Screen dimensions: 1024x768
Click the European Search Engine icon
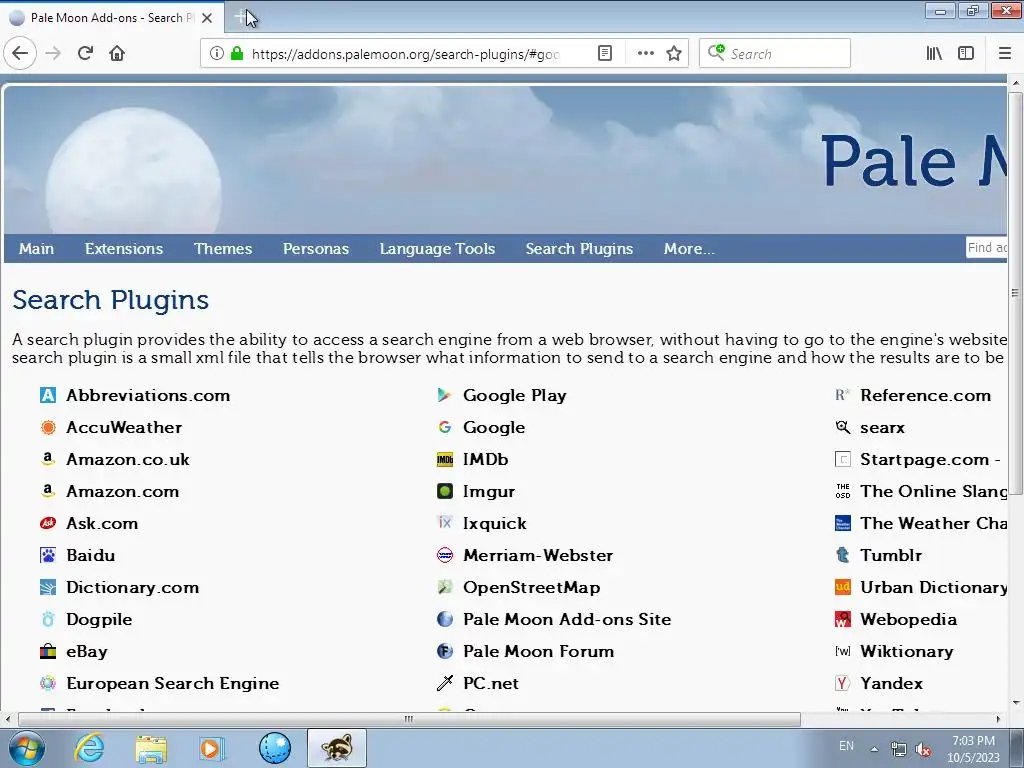[48, 683]
